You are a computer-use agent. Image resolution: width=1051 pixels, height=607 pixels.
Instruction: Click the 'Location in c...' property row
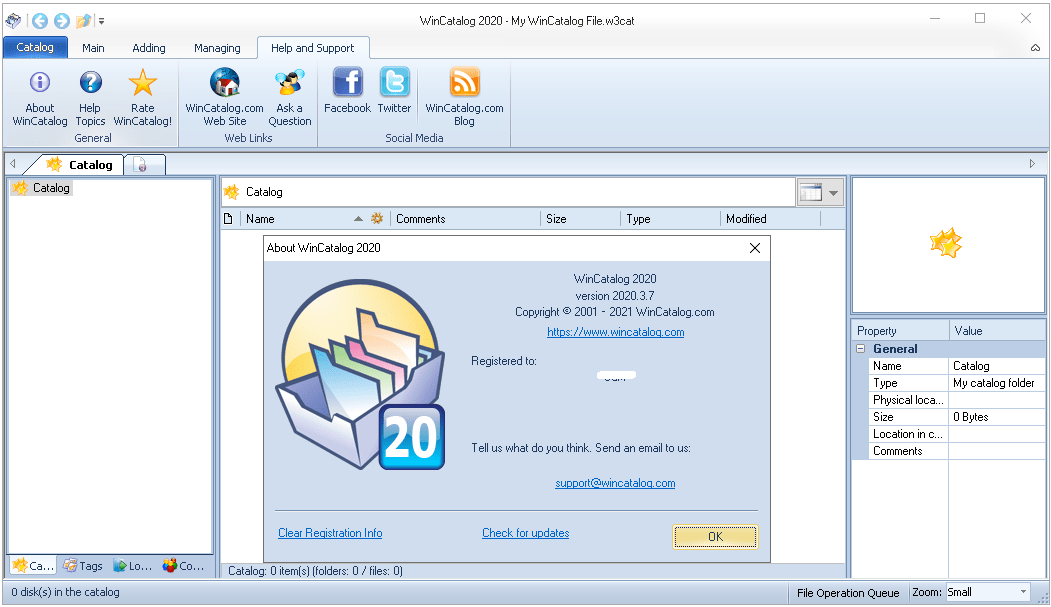pyautogui.click(x=956, y=433)
